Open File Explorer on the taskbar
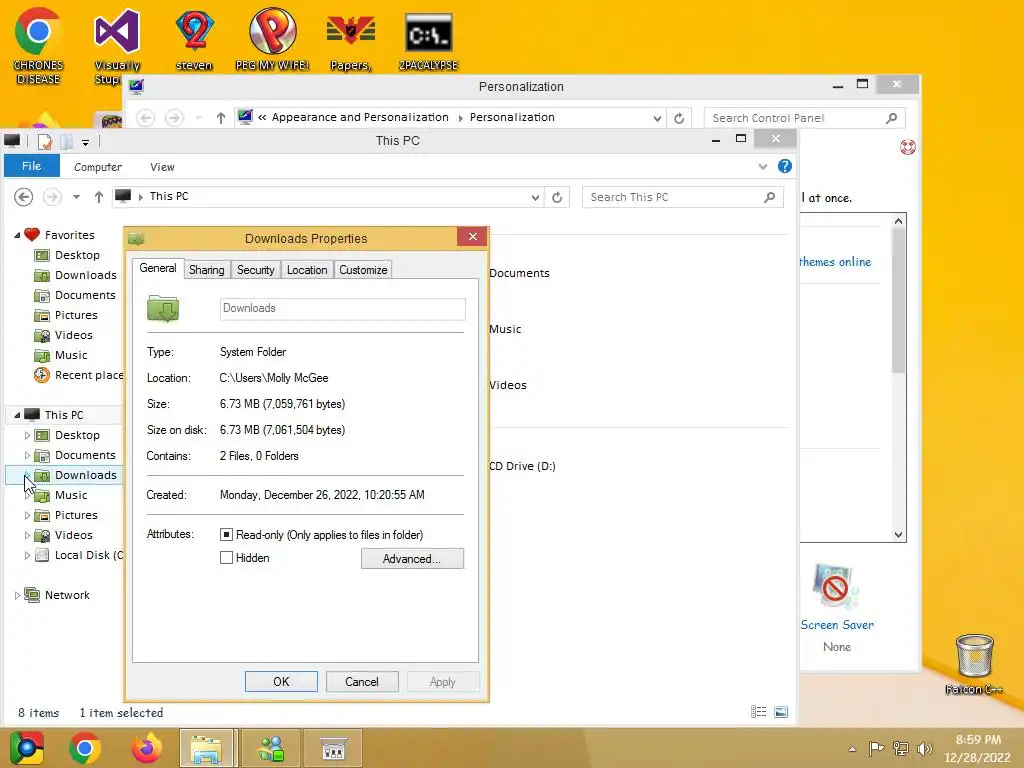Image resolution: width=1024 pixels, height=768 pixels. [x=206, y=748]
